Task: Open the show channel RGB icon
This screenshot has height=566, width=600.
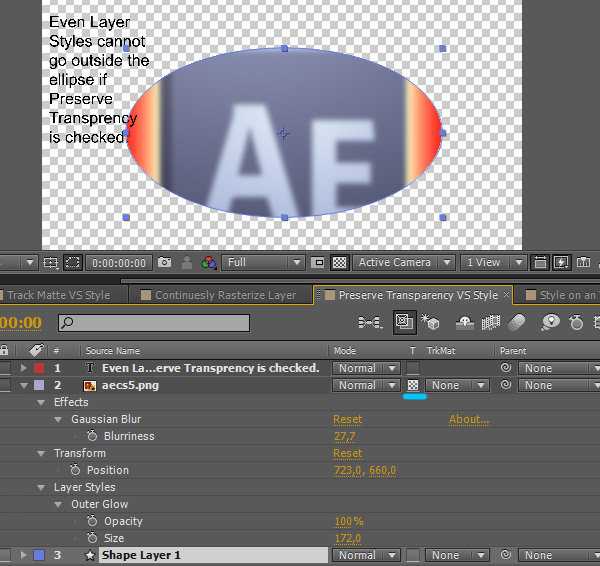Action: [x=209, y=263]
